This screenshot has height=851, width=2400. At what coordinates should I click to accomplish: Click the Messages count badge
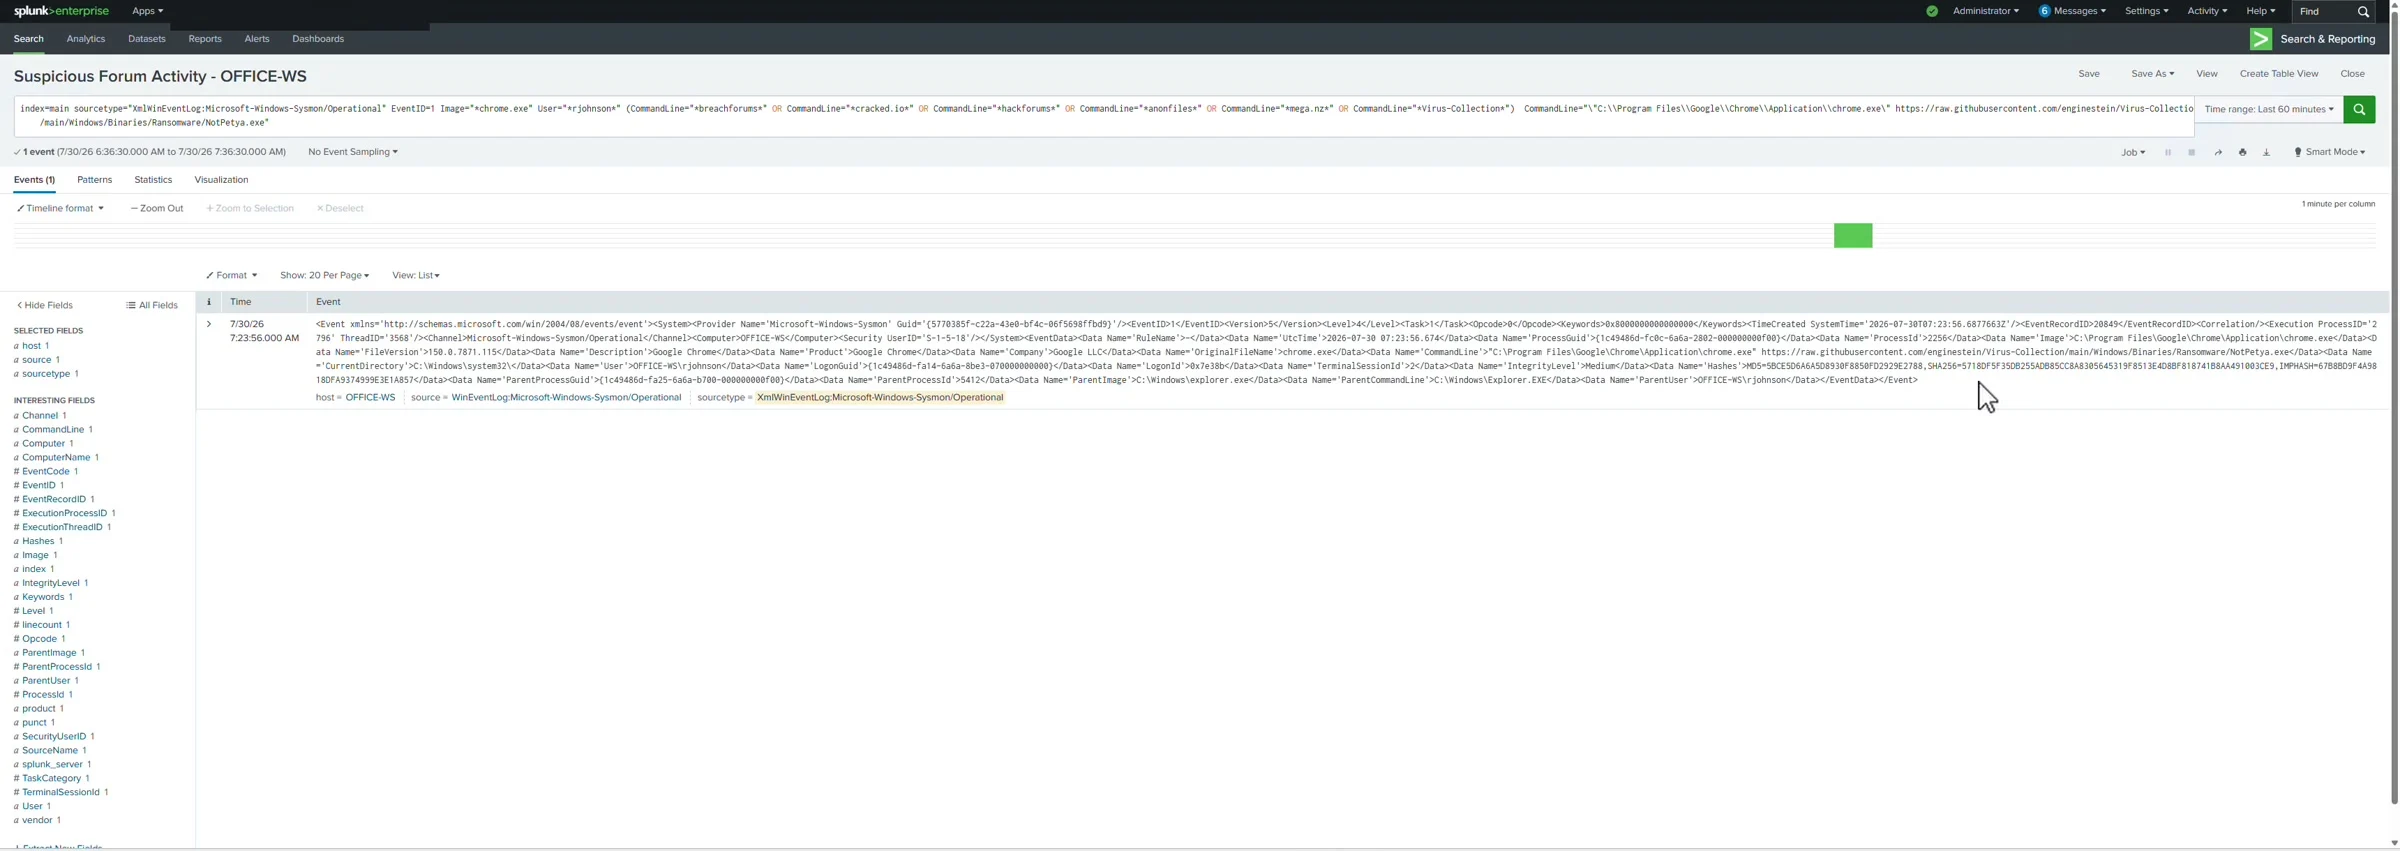[2044, 11]
